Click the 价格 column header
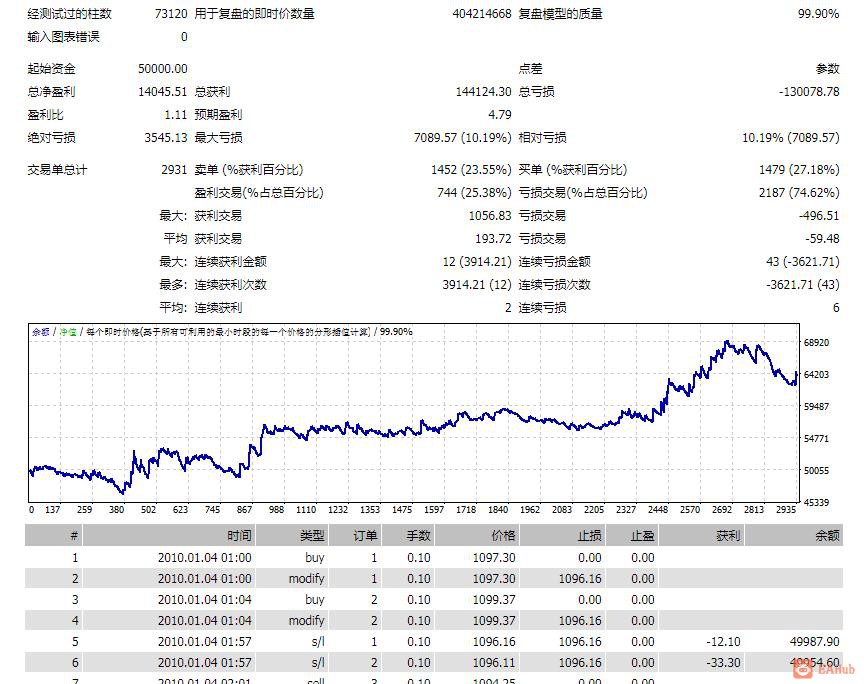864x684 pixels. pos(505,535)
